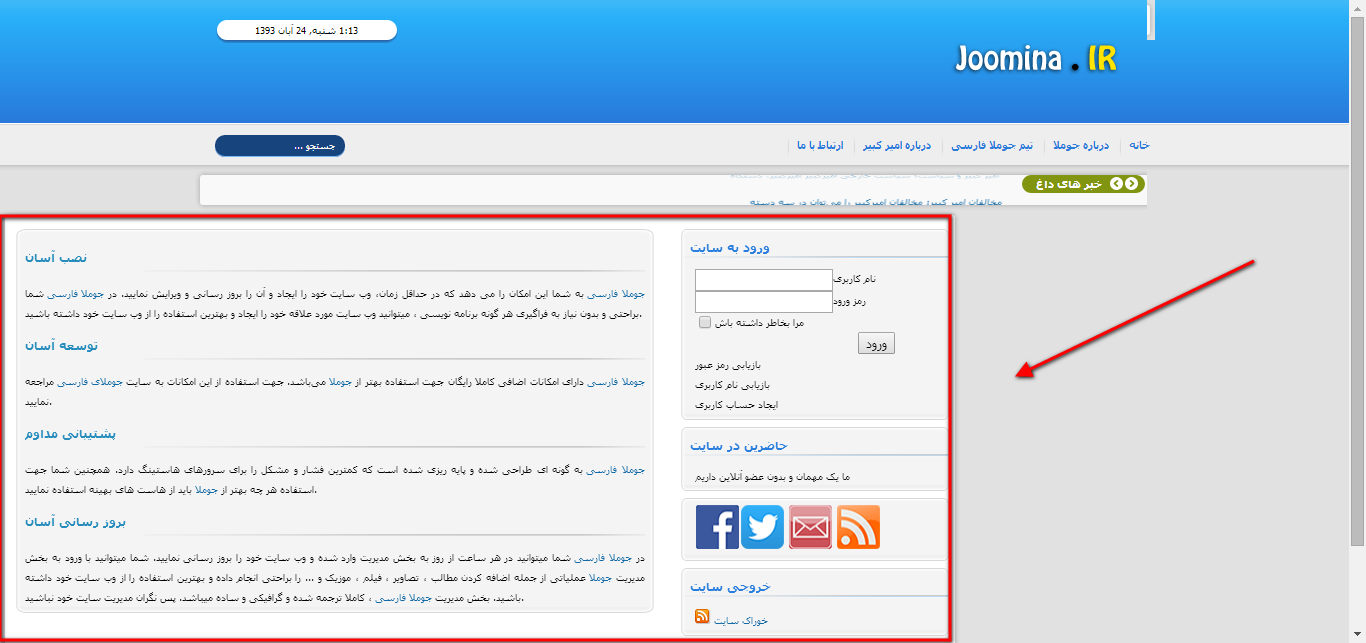Open the درباره جوملا menu item
1366x643 pixels.
tap(1081, 146)
